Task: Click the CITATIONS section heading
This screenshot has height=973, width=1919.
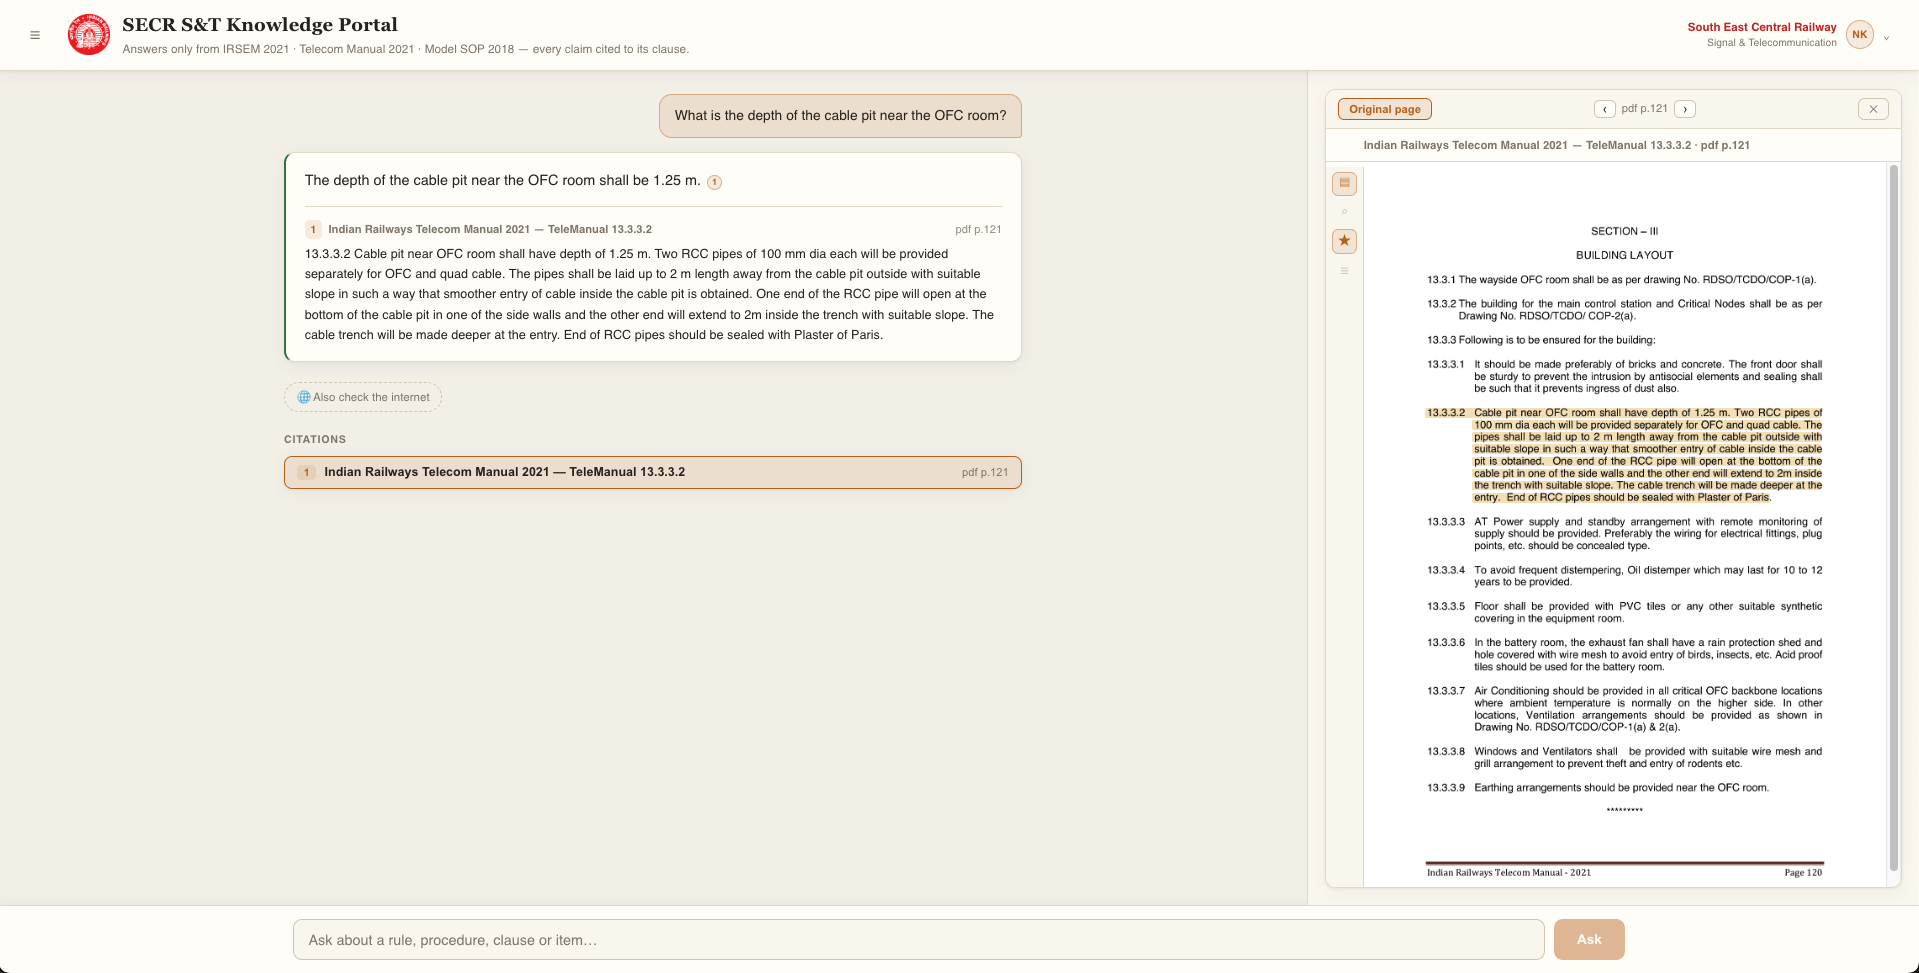Action: pos(315,439)
